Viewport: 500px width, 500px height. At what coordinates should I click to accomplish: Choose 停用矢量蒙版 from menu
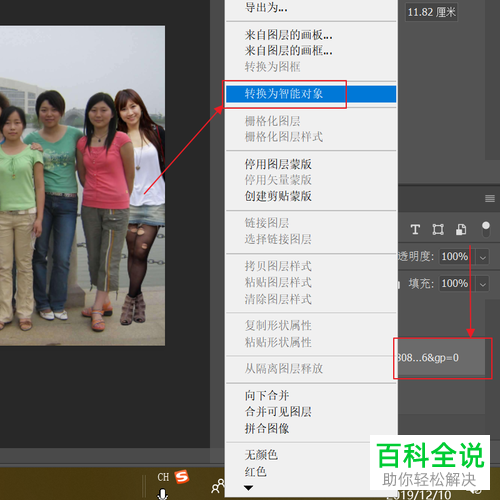click(311, 180)
